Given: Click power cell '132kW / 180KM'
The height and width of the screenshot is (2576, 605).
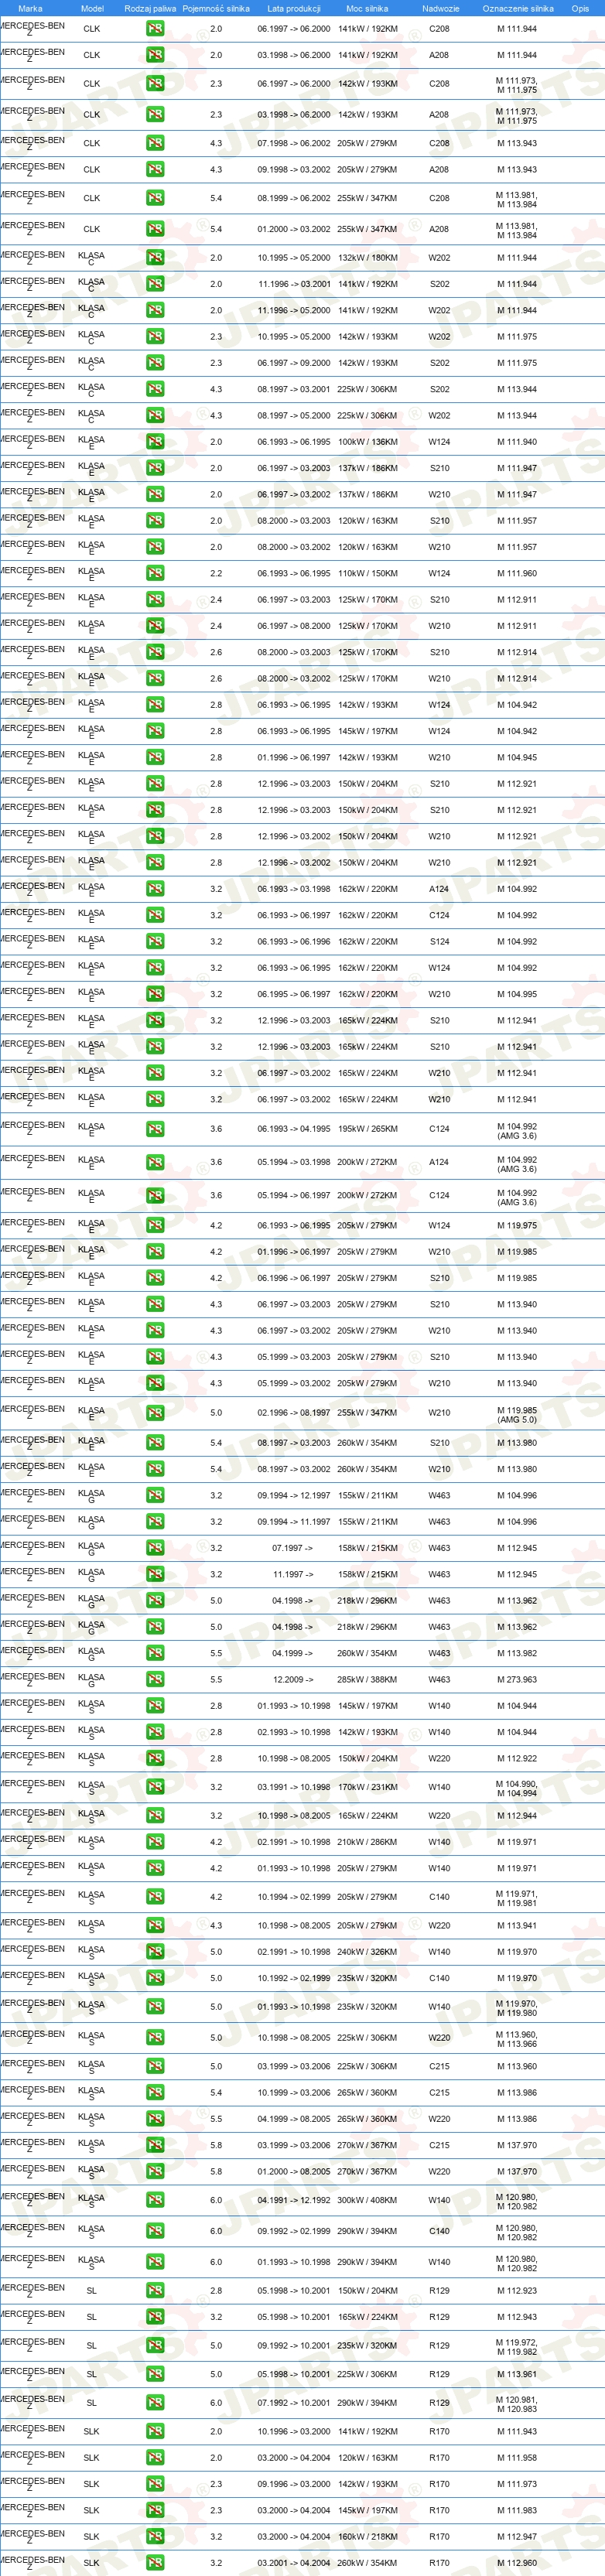Looking at the screenshot, I should click(x=367, y=258).
